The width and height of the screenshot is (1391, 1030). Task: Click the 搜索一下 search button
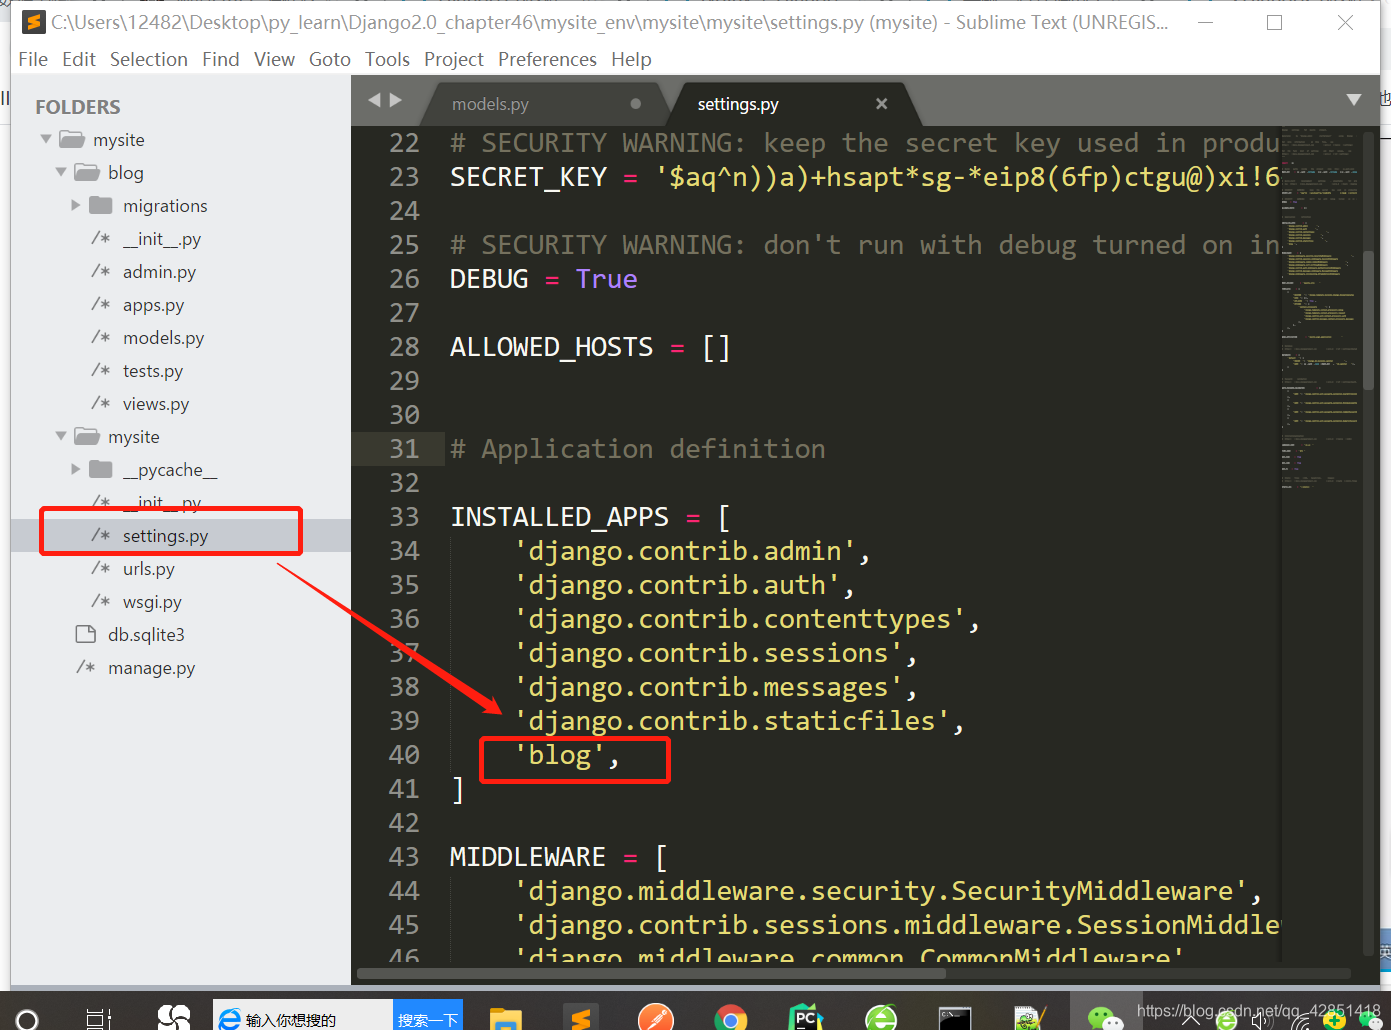click(x=428, y=1016)
